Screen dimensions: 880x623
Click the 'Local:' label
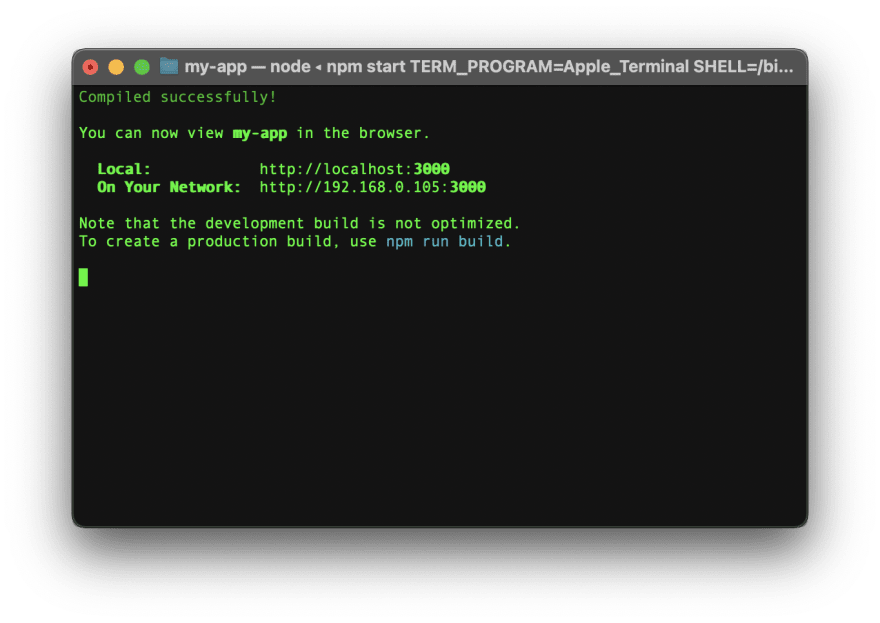124,169
